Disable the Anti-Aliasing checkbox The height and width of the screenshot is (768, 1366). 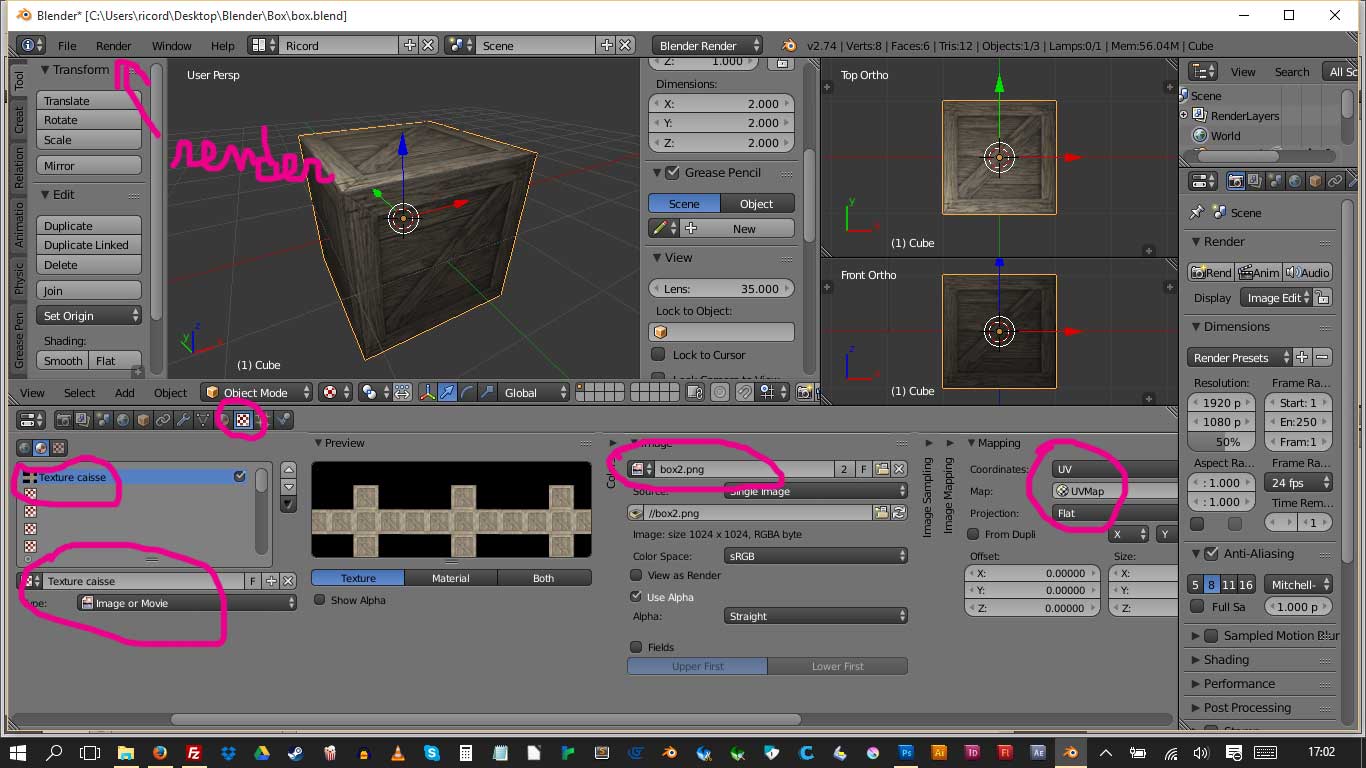click(1212, 554)
